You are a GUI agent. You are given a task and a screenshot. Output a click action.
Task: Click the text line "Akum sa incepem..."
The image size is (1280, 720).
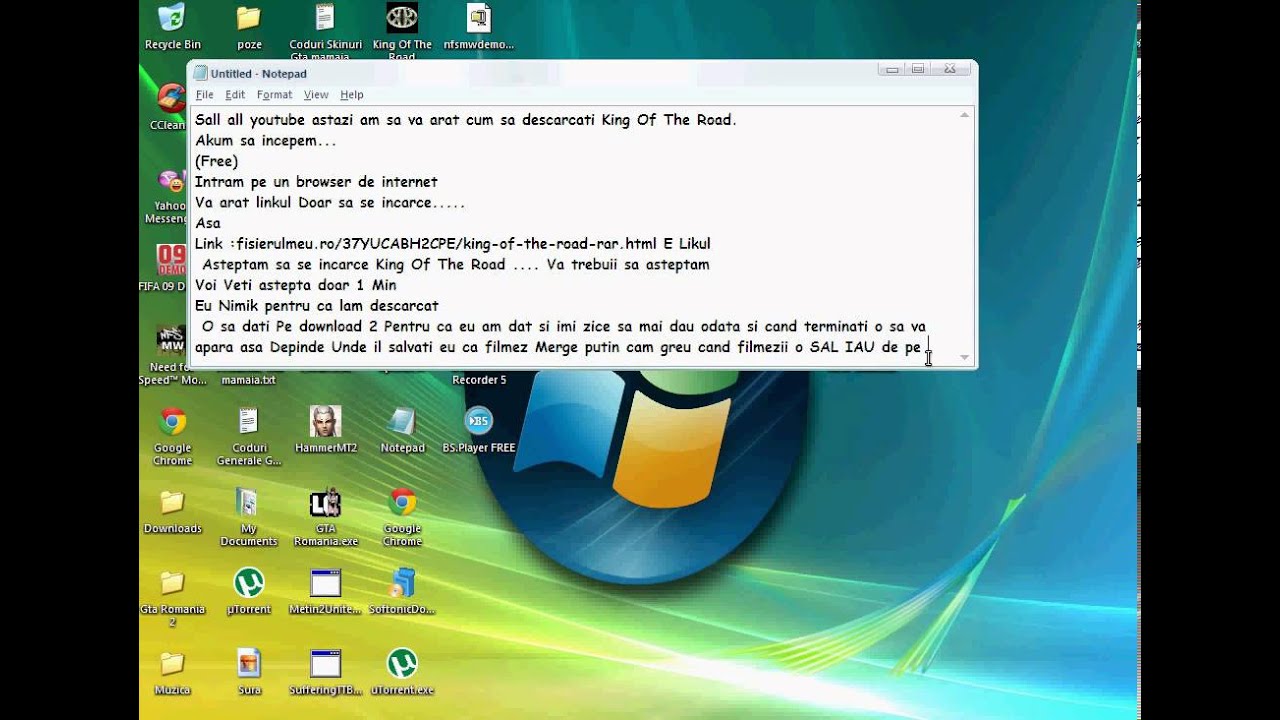click(x=266, y=141)
